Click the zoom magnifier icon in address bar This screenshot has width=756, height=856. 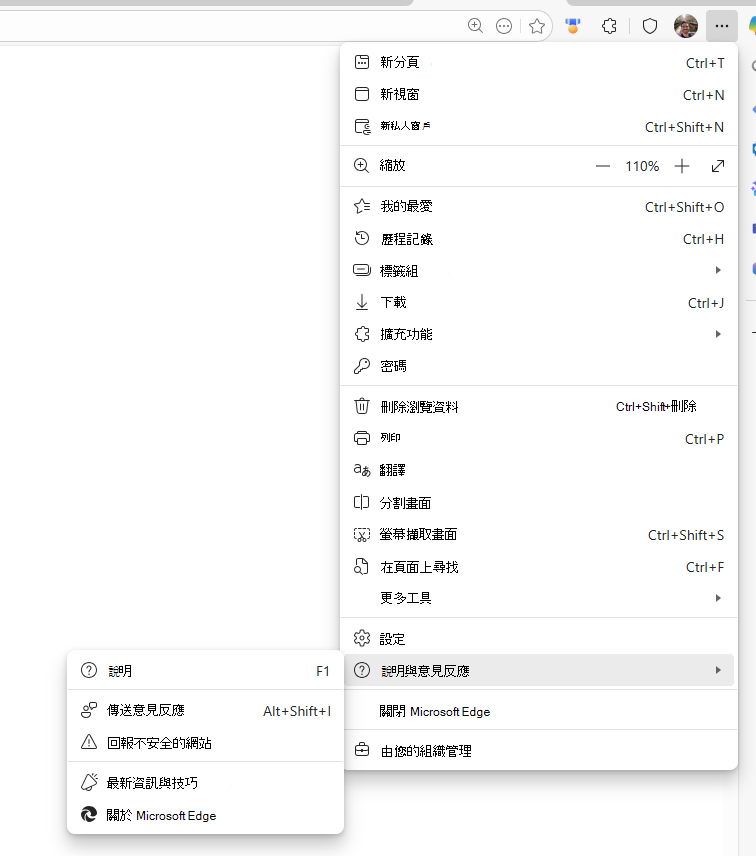point(475,26)
